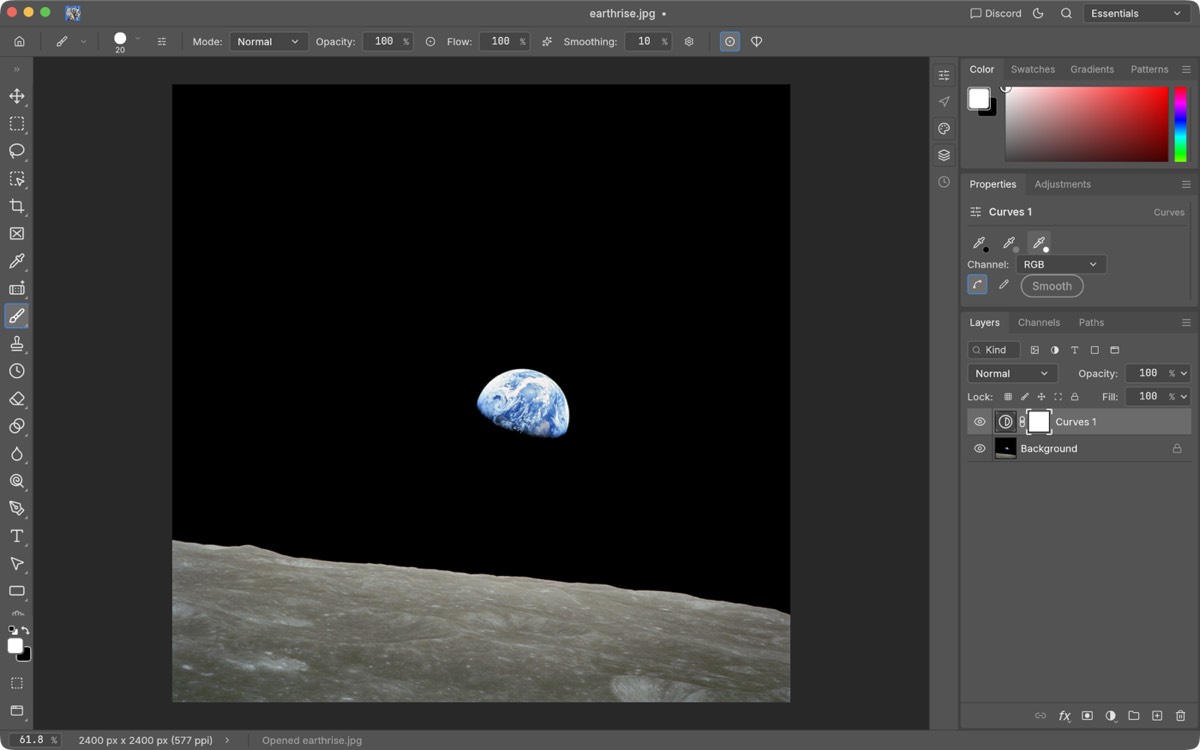
Task: Switch to the Channels tab
Action: pos(1039,322)
